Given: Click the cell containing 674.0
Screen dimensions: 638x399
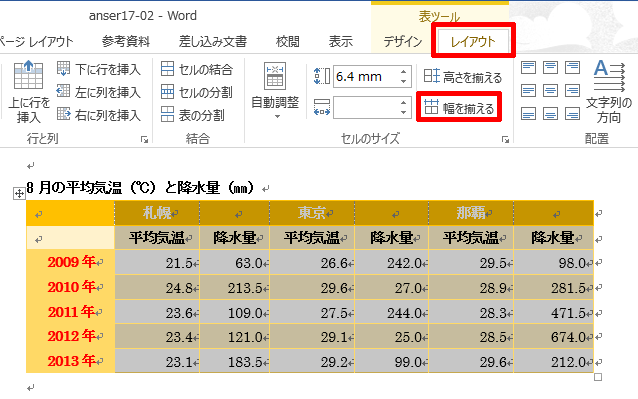Looking at the screenshot, I should 554,336.
